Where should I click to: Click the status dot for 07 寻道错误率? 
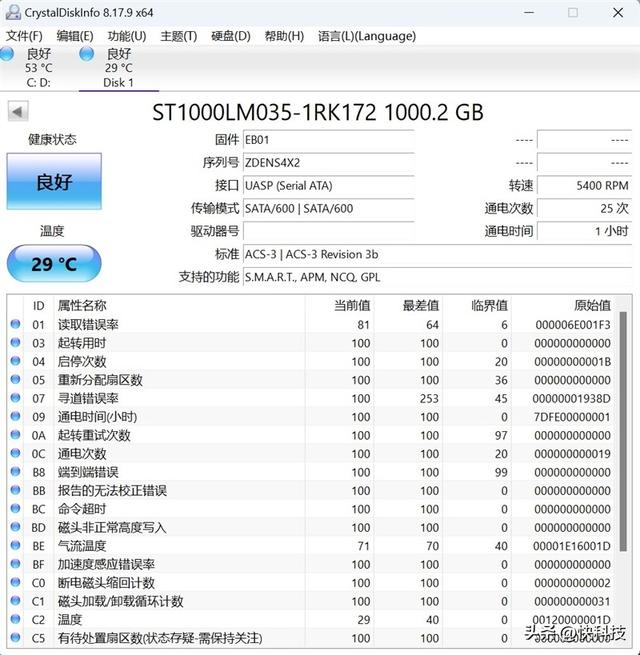point(15,397)
